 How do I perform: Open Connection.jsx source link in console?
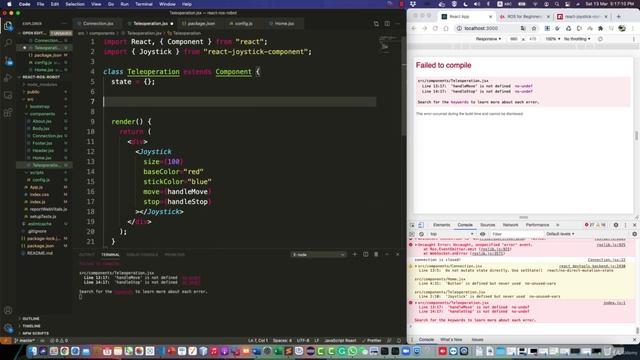pos(607,260)
